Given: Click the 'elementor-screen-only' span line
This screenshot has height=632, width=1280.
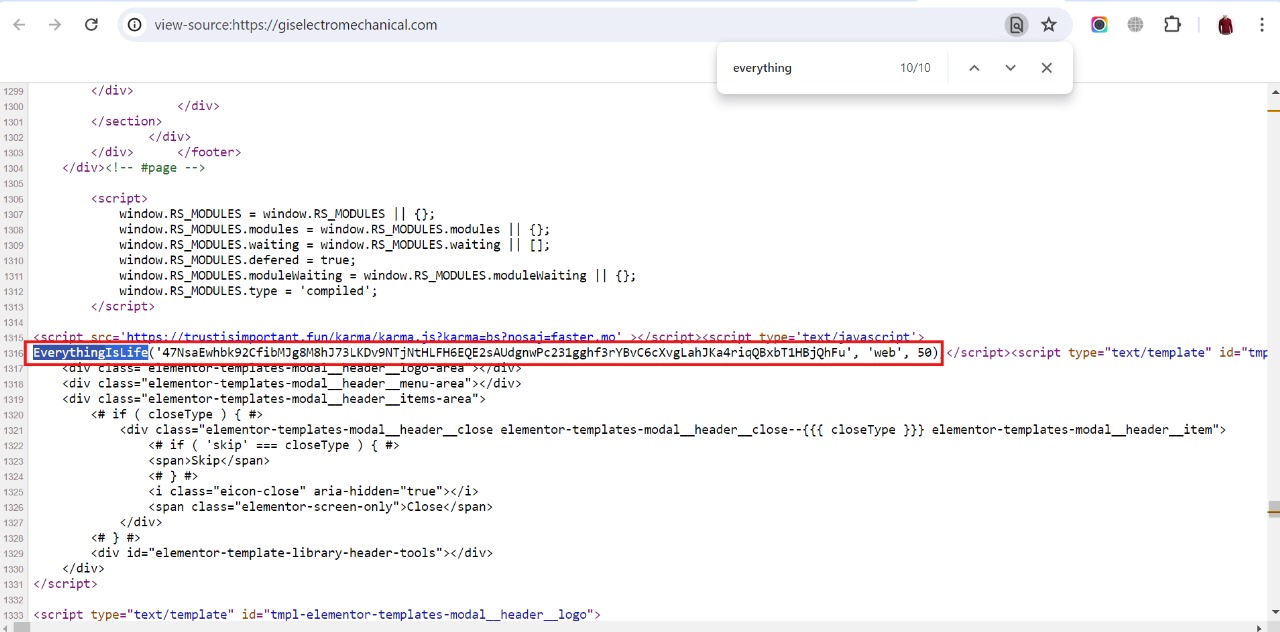Looking at the screenshot, I should (x=320, y=507).
